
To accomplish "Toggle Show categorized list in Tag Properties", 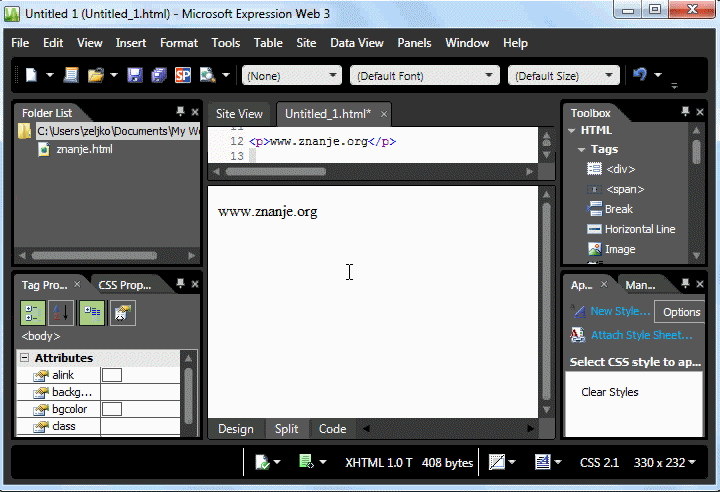I will tap(33, 313).
